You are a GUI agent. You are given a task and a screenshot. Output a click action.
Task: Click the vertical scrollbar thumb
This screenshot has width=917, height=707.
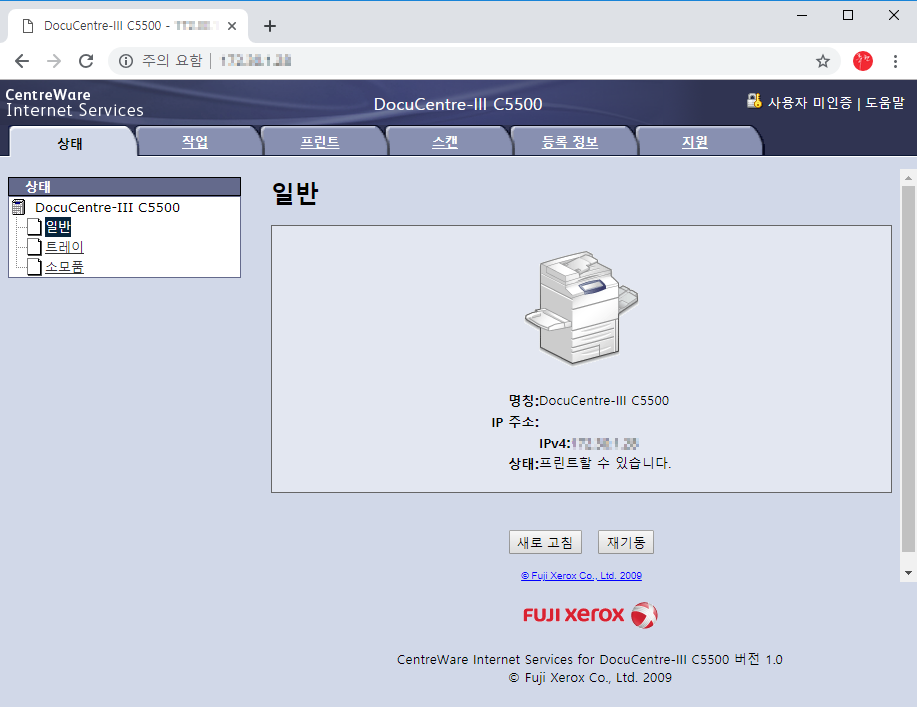coord(908,369)
